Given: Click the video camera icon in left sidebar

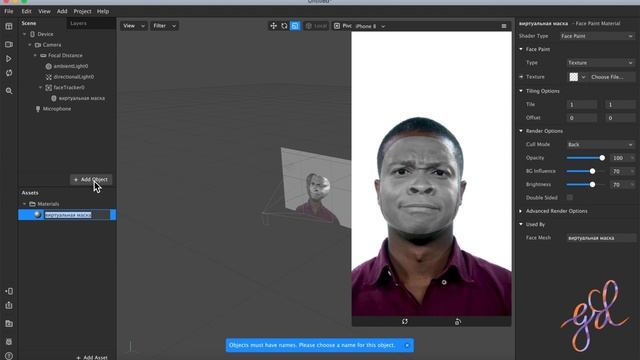Looking at the screenshot, I should (9, 44).
